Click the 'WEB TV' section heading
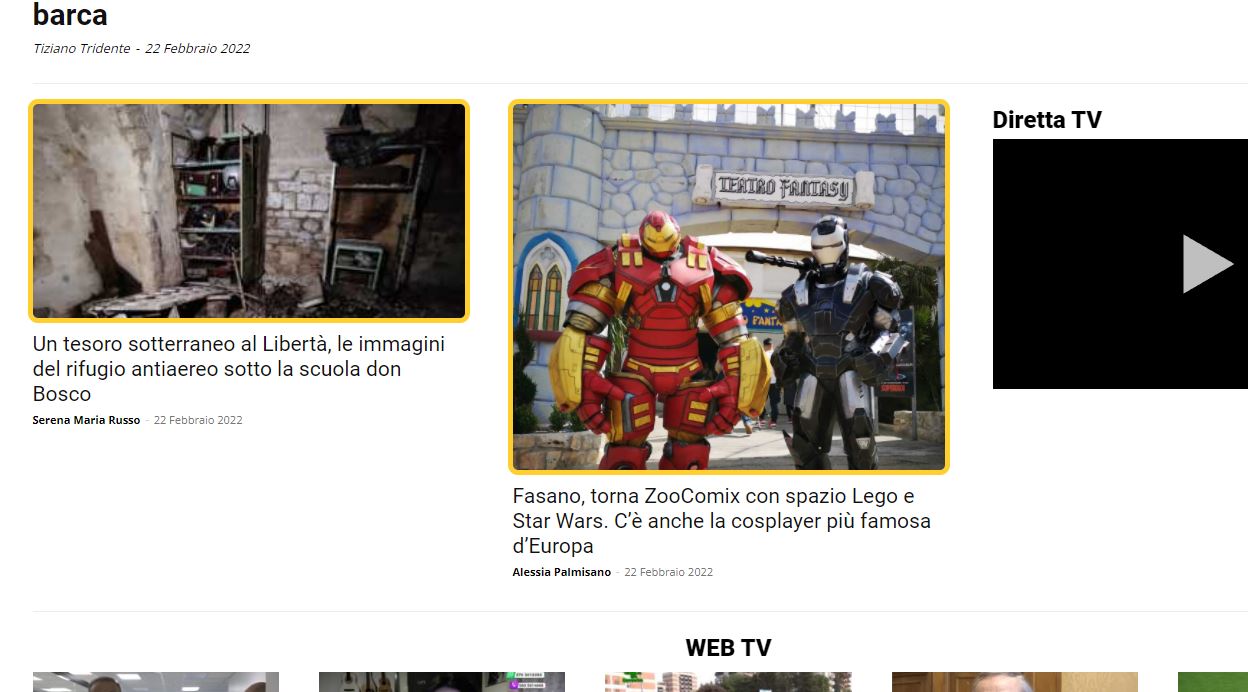1248x692 pixels. (x=728, y=648)
